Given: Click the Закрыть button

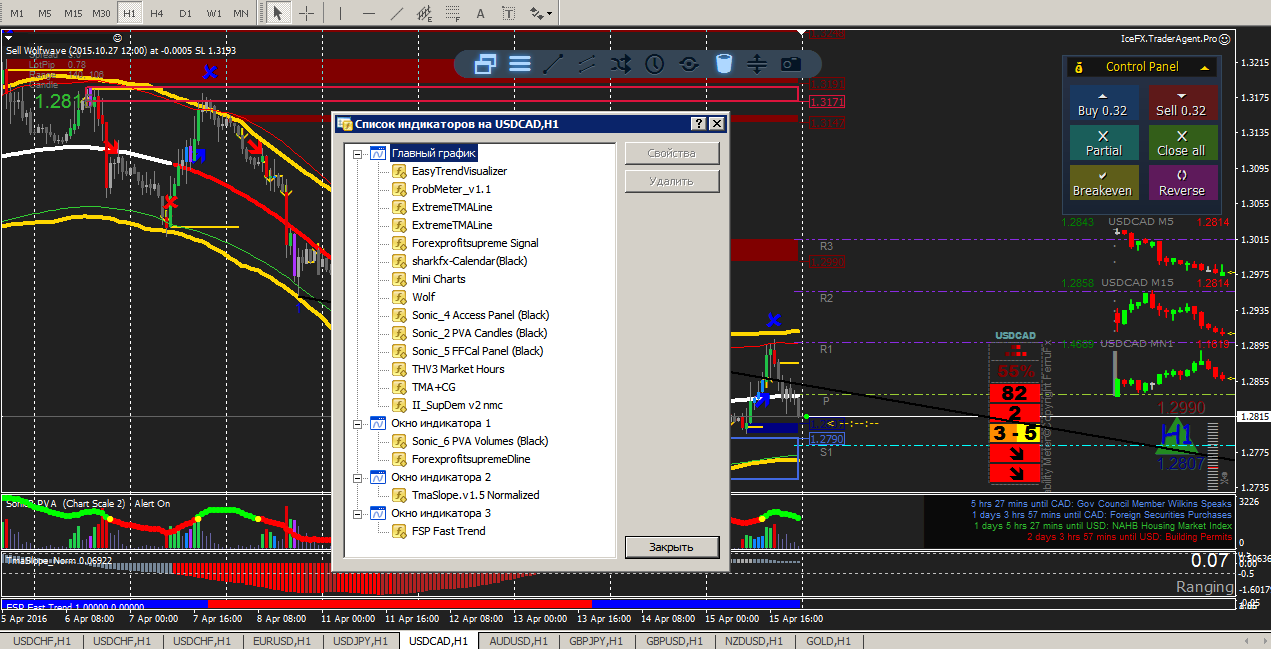Looking at the screenshot, I should pyautogui.click(x=672, y=547).
